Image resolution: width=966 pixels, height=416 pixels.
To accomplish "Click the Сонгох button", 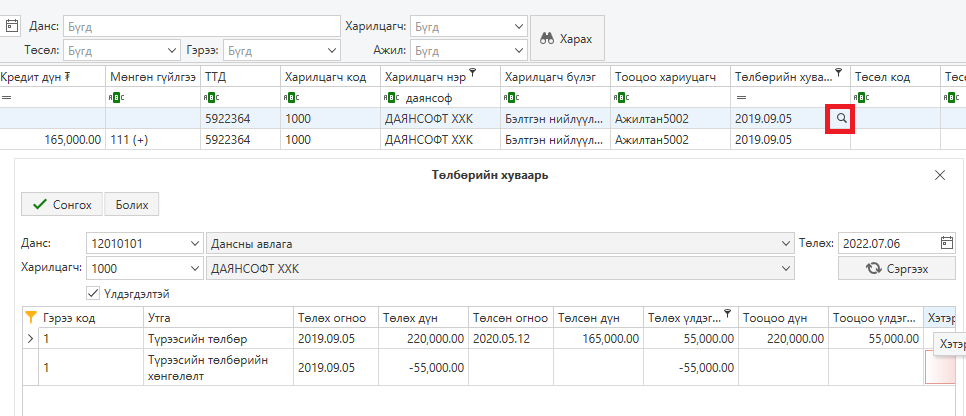I will coord(62,205).
